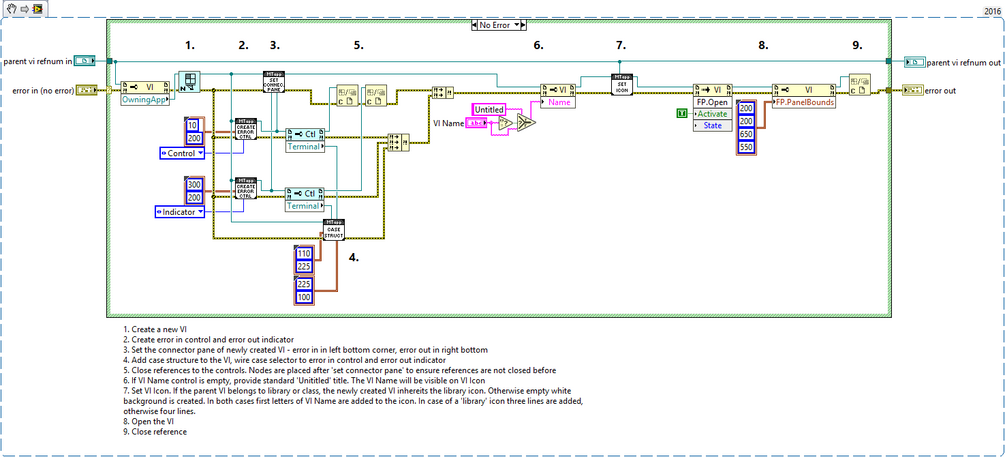Click the parent vi refnum in terminal
1005x457 pixels.
tap(84, 61)
